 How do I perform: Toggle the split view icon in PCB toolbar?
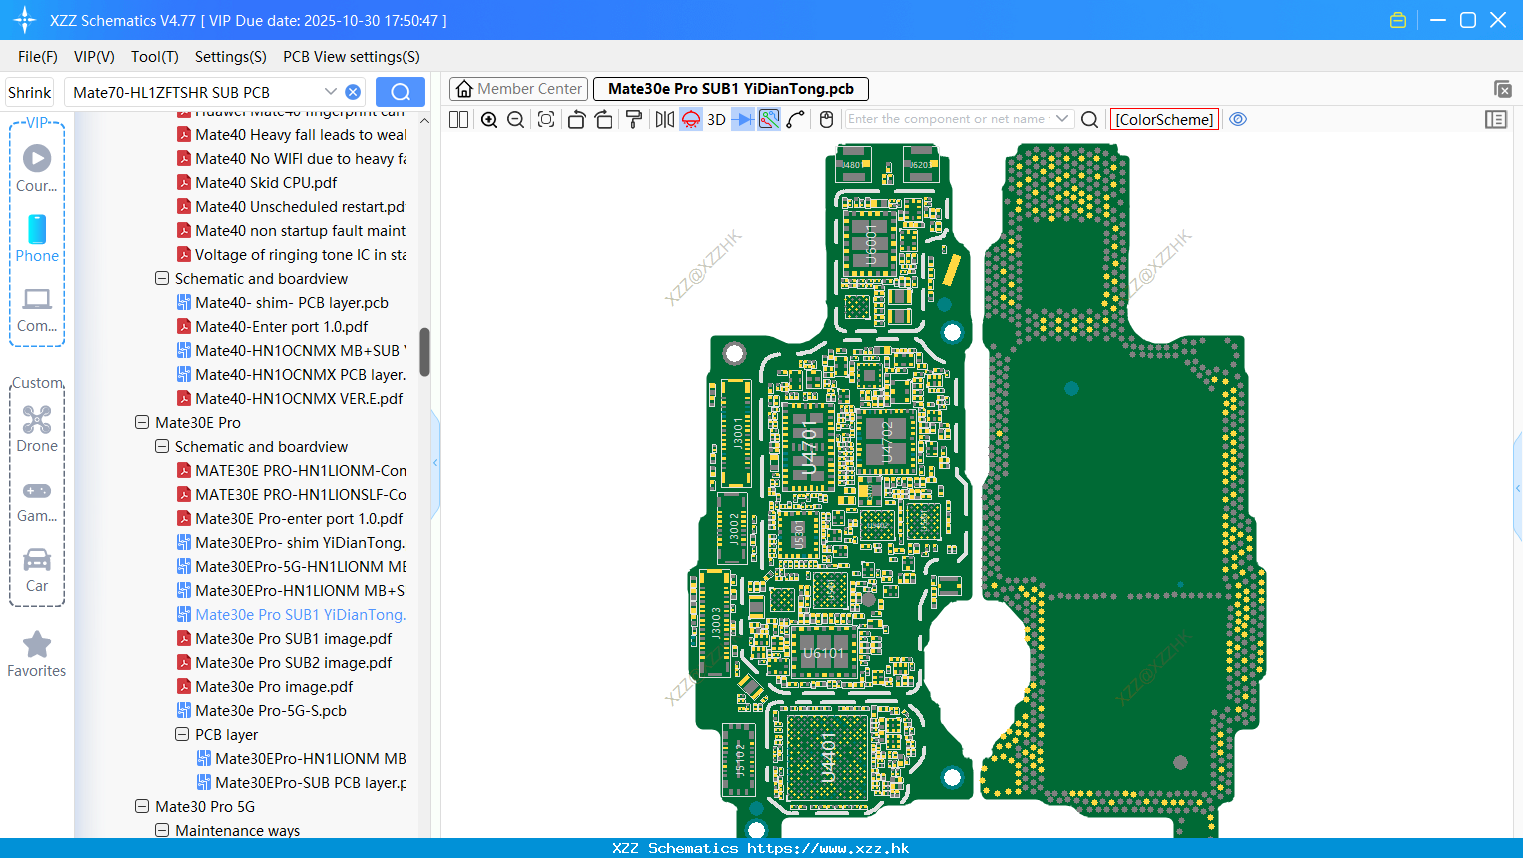[x=458, y=119]
